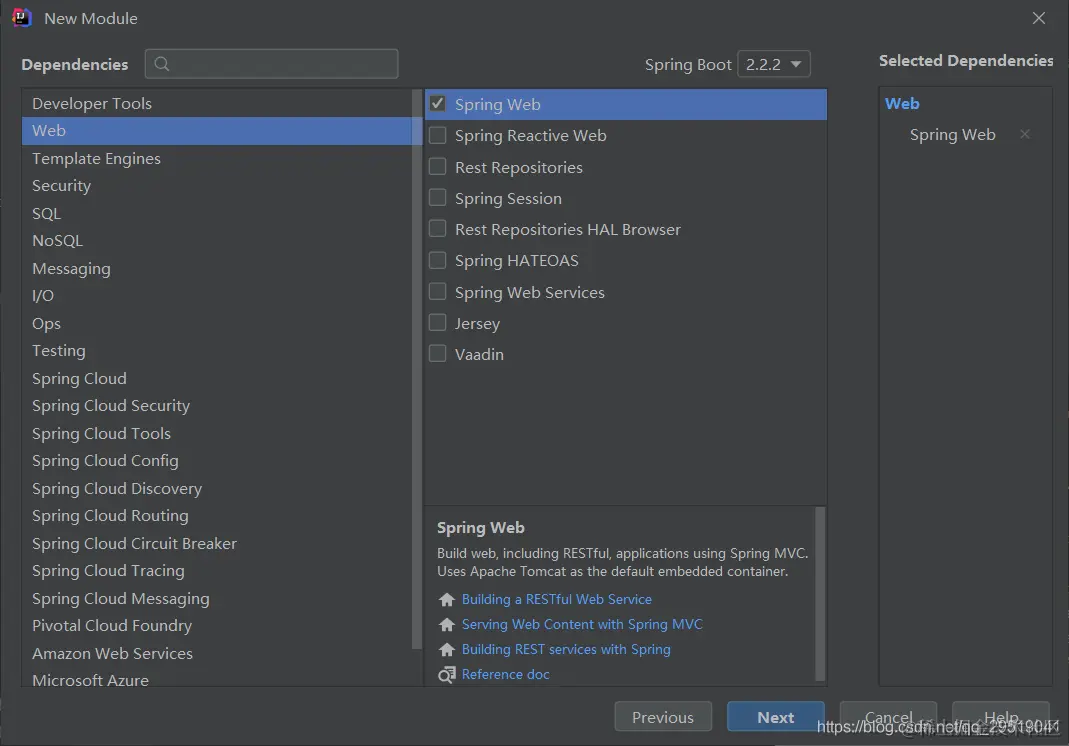Select the Spring Web Services checkbox
This screenshot has height=746, width=1069.
tap(438, 291)
